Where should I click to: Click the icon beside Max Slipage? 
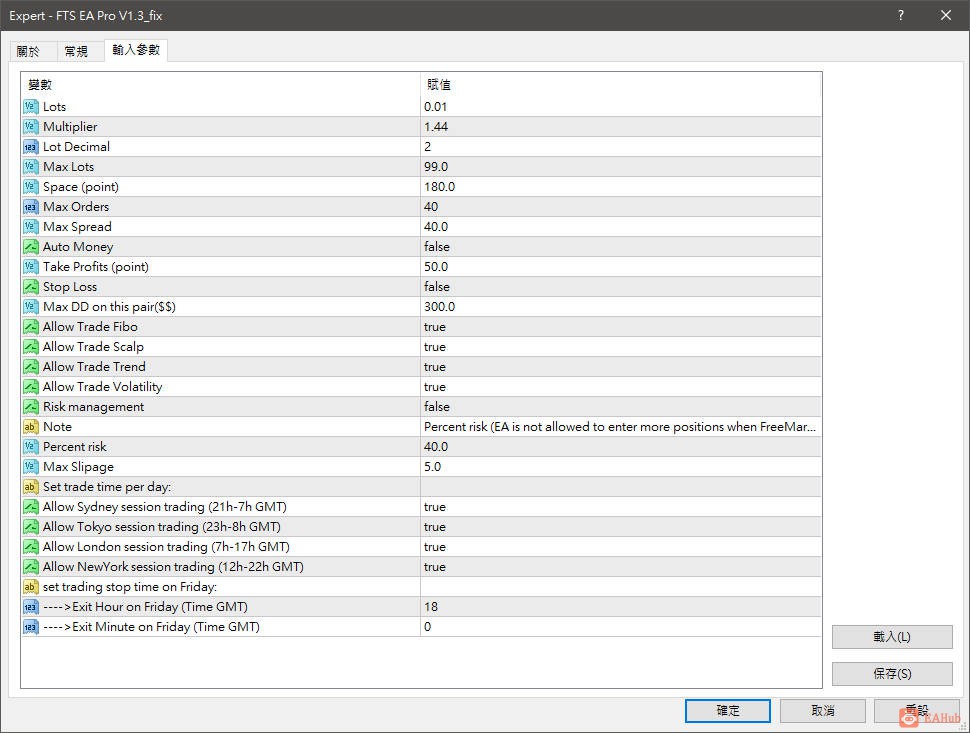point(30,466)
